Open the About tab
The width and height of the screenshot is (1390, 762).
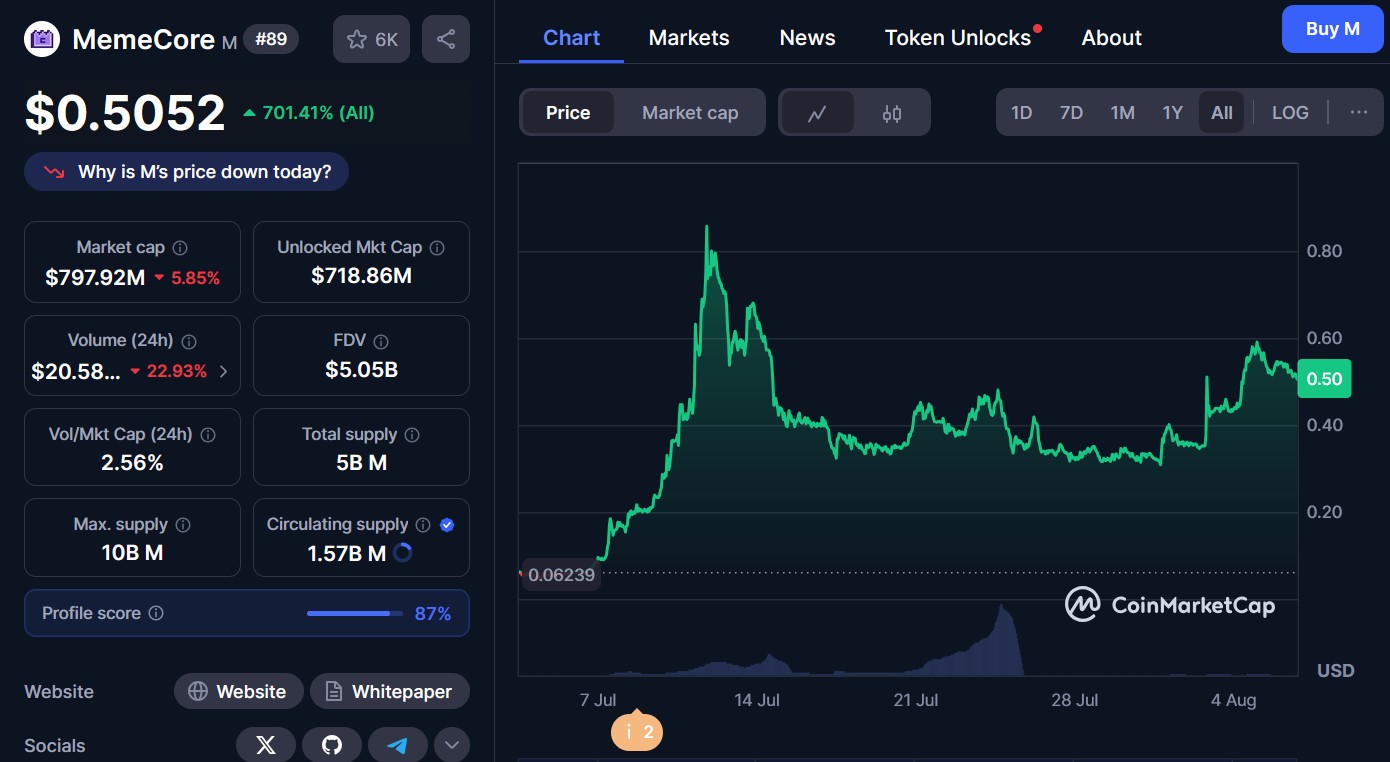tap(1111, 38)
